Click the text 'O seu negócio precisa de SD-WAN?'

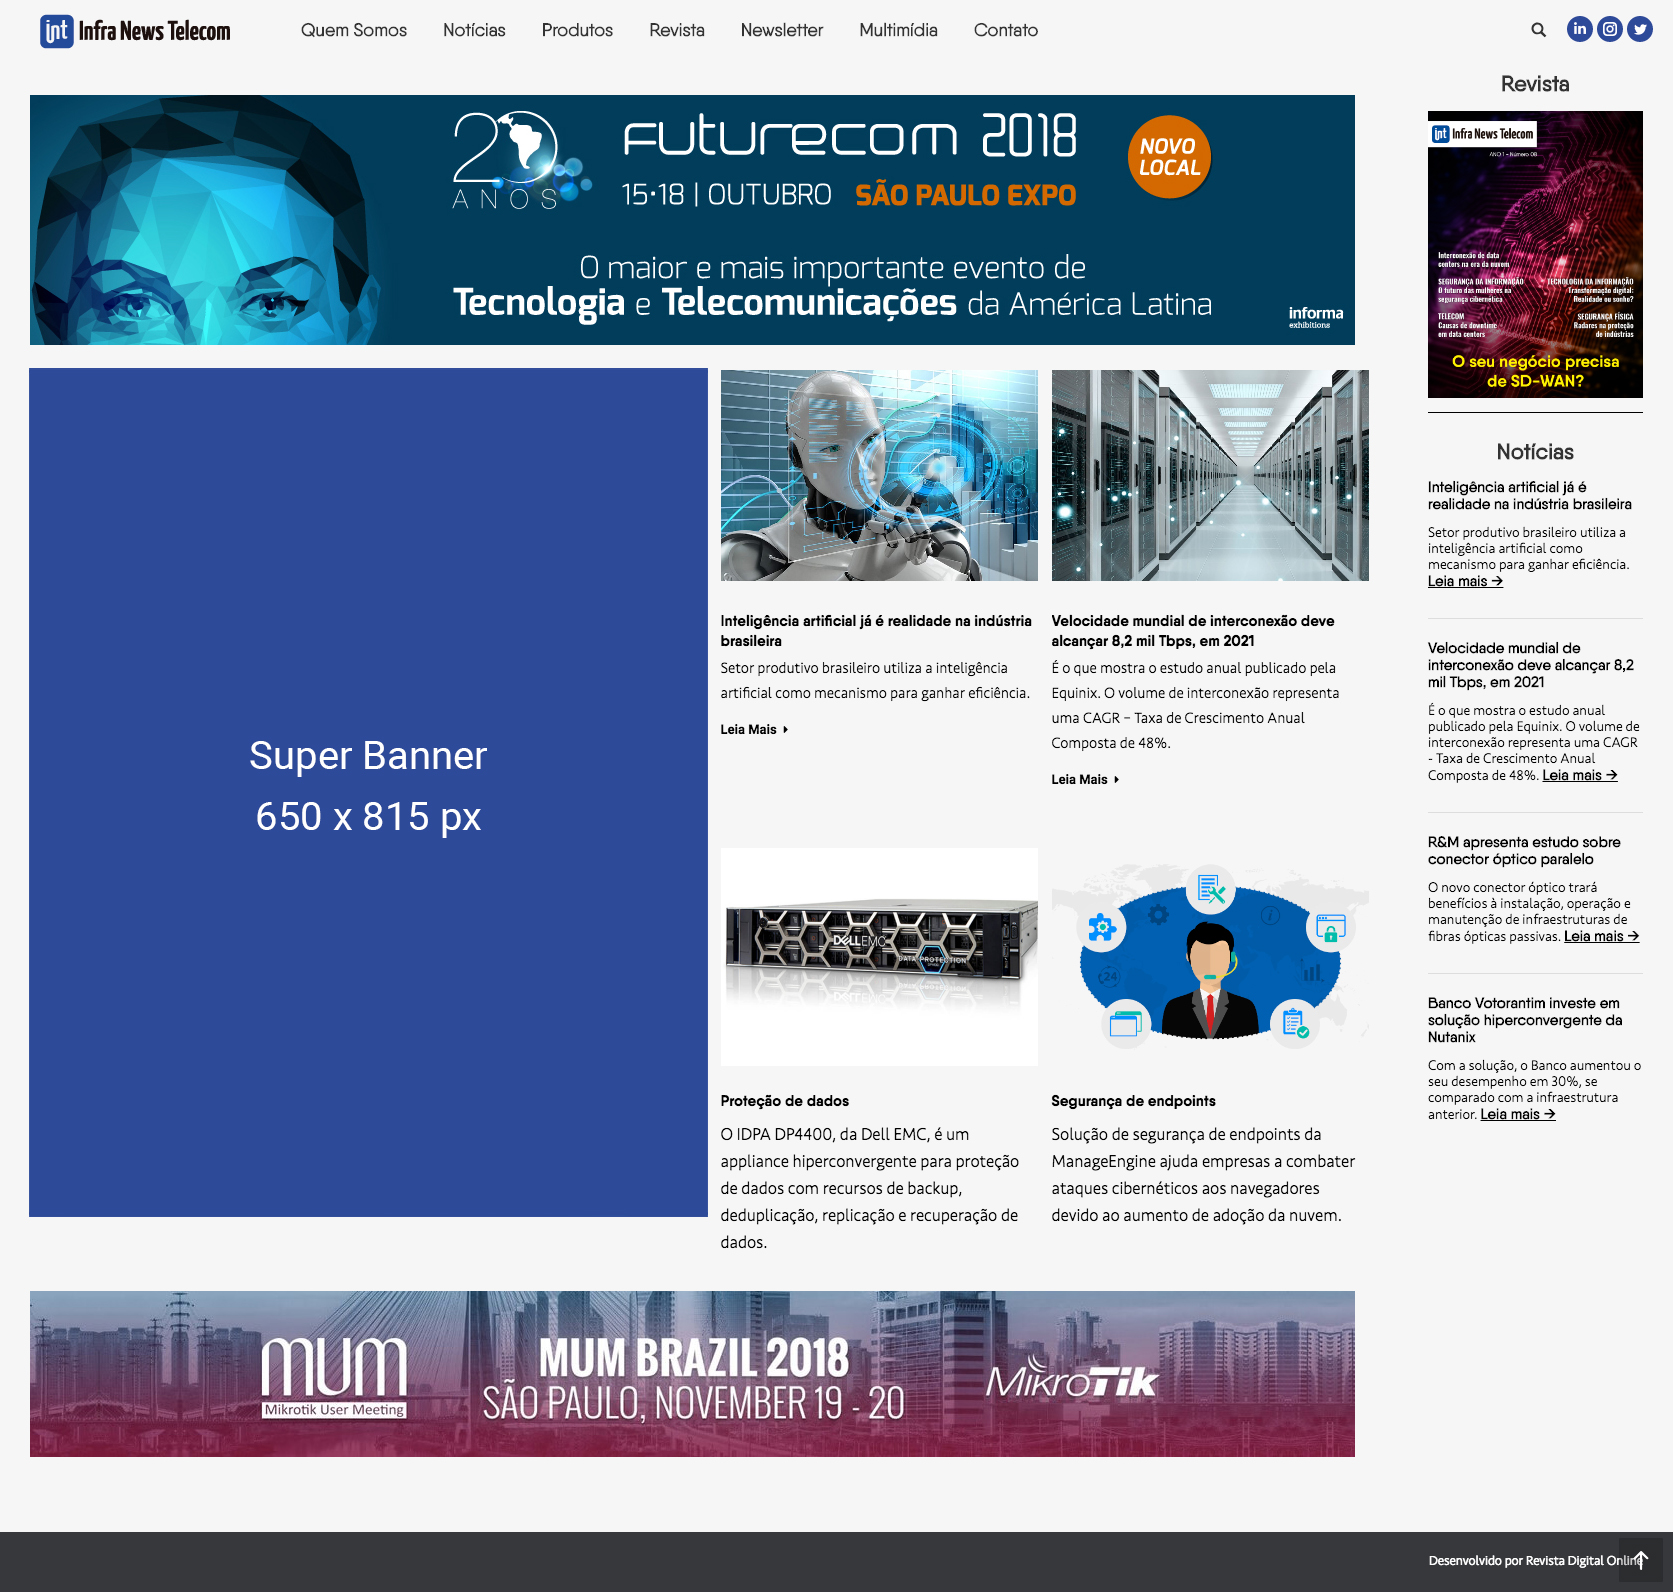pyautogui.click(x=1535, y=371)
